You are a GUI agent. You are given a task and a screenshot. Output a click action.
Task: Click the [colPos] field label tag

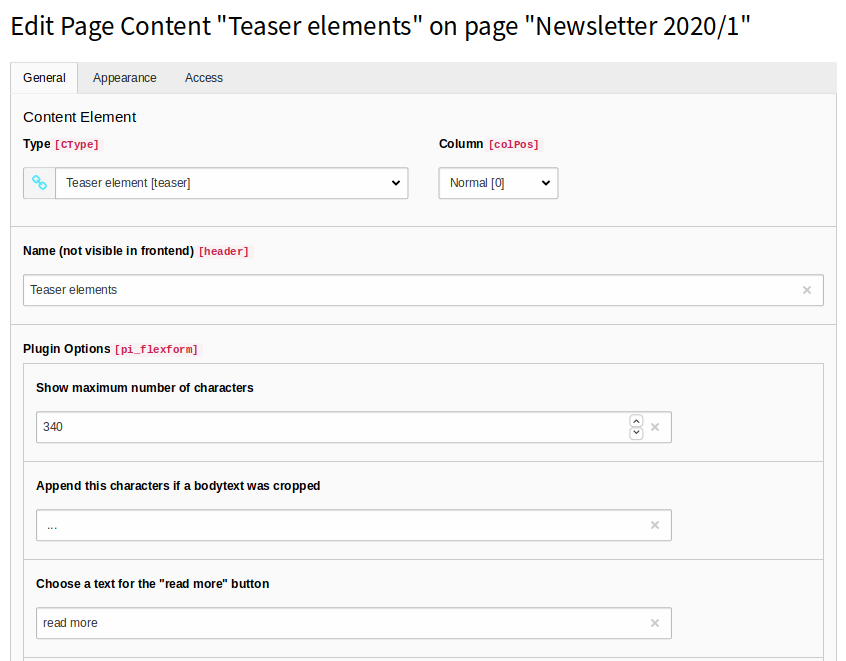point(514,145)
